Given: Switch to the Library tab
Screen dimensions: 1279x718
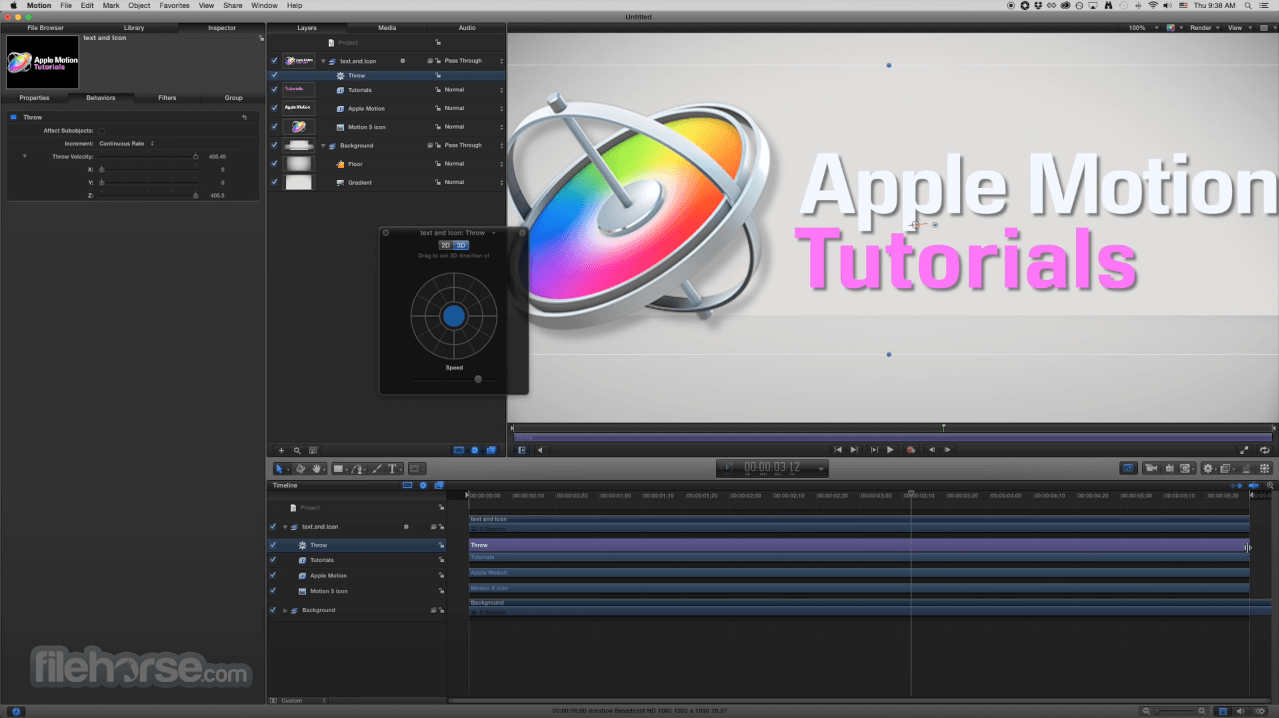Looking at the screenshot, I should coord(134,28).
